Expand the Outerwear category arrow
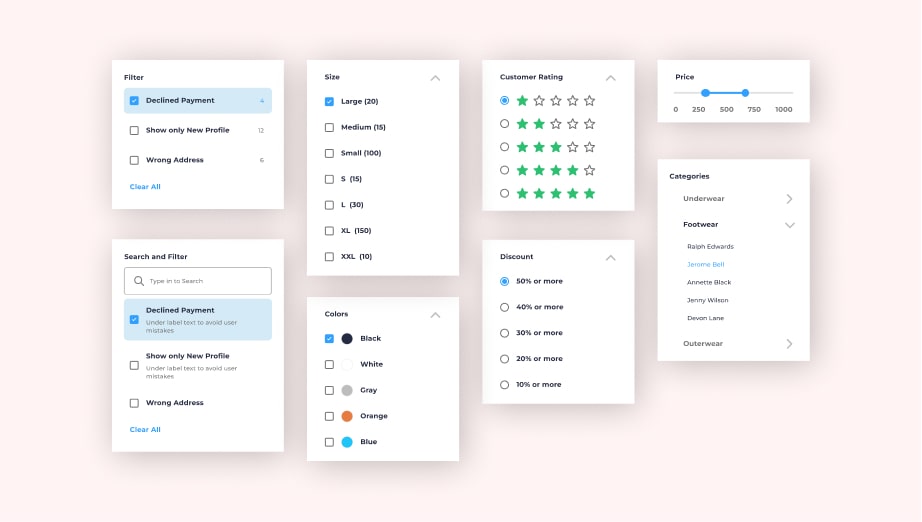This screenshot has height=522, width=922. point(789,344)
